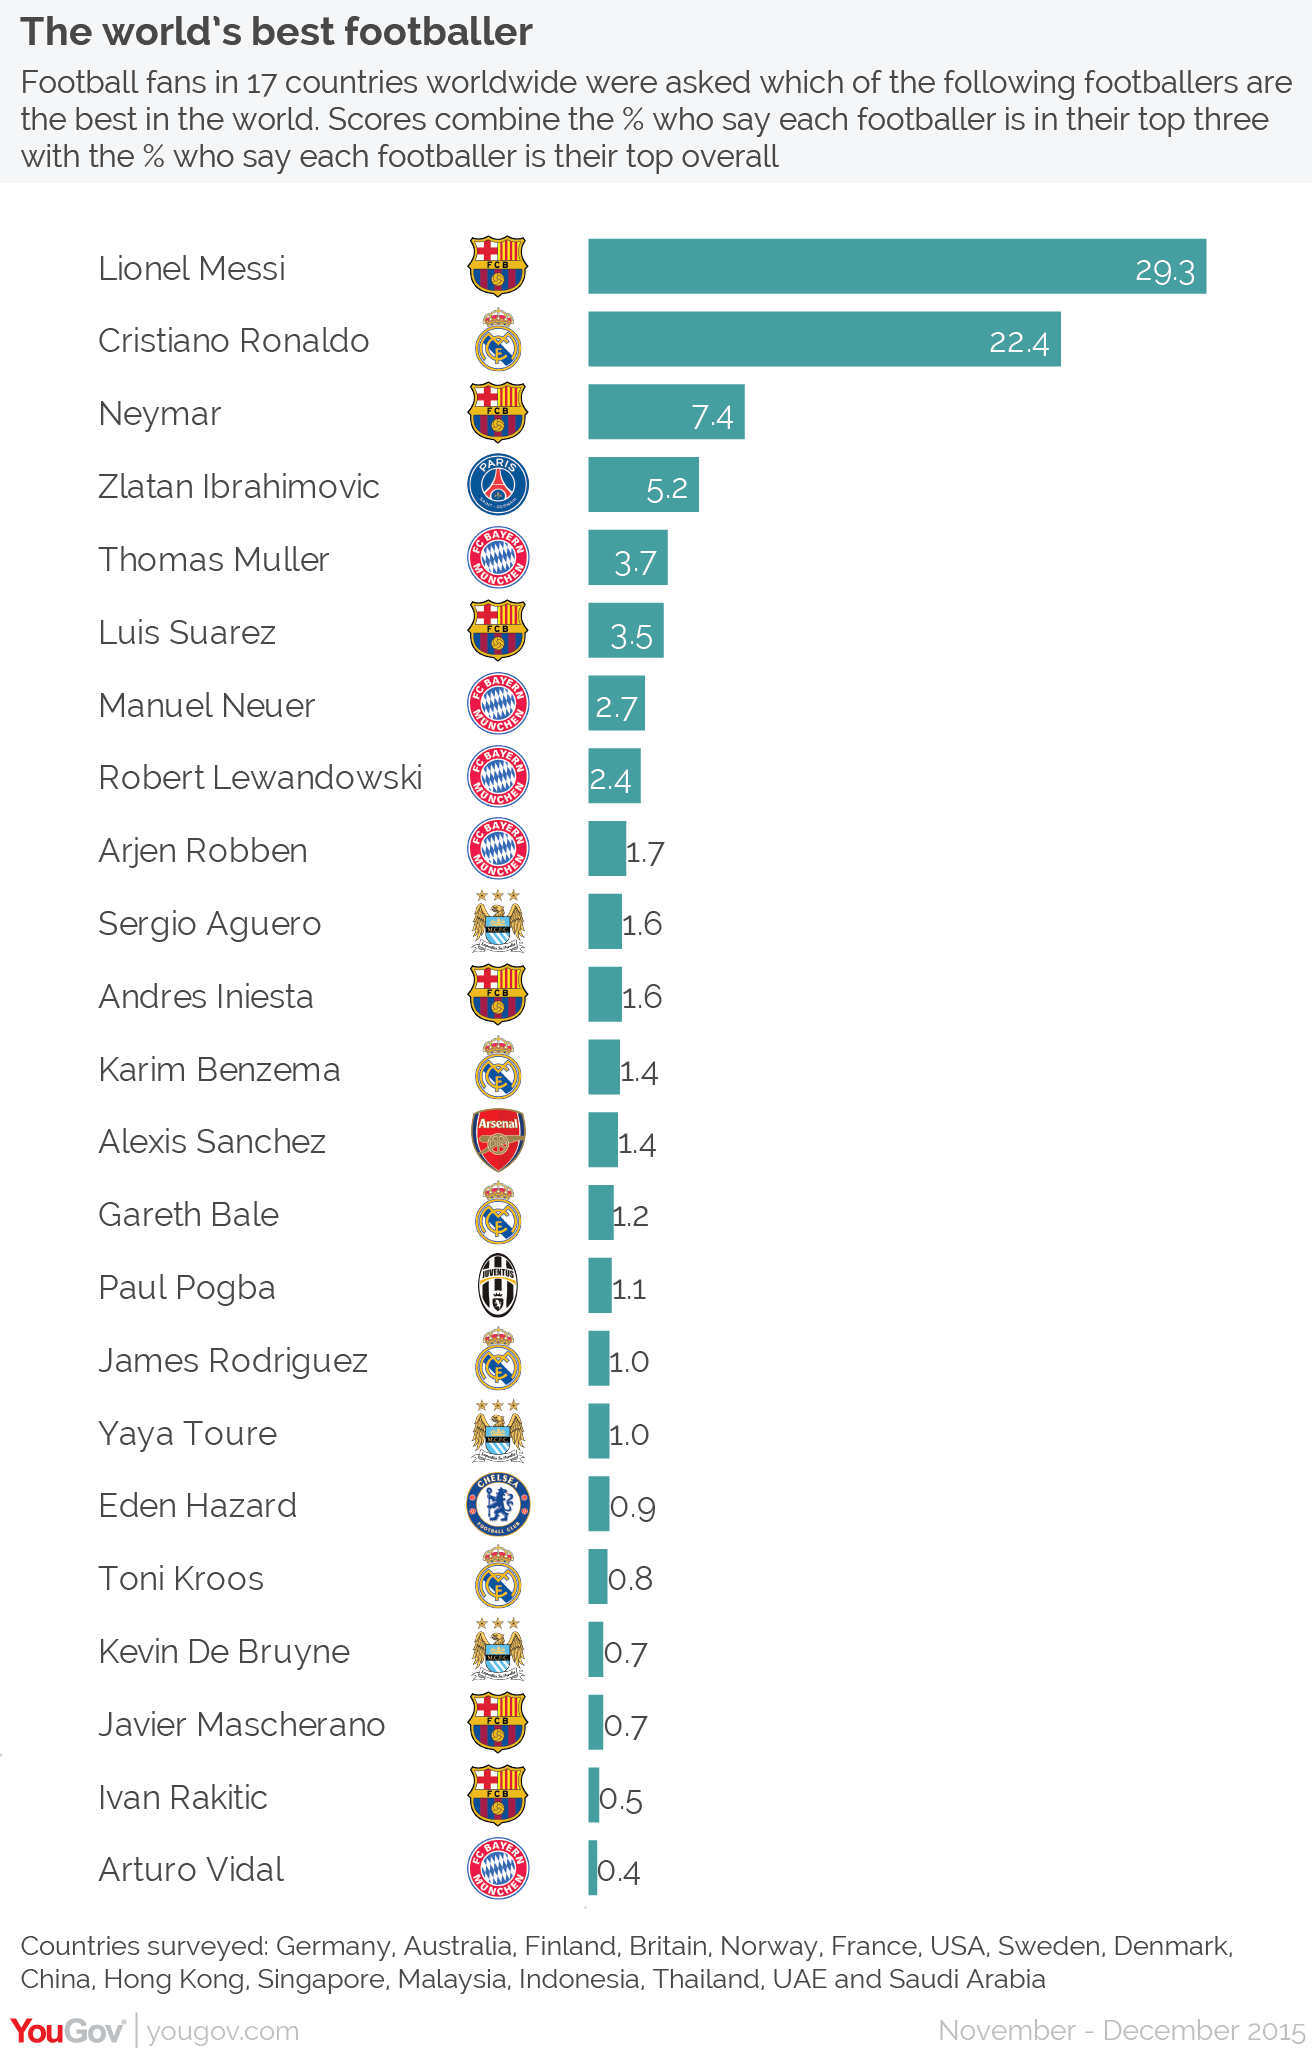Click the YouGov logo
Viewport: 1312px width, 2048px height.
tap(68, 2030)
